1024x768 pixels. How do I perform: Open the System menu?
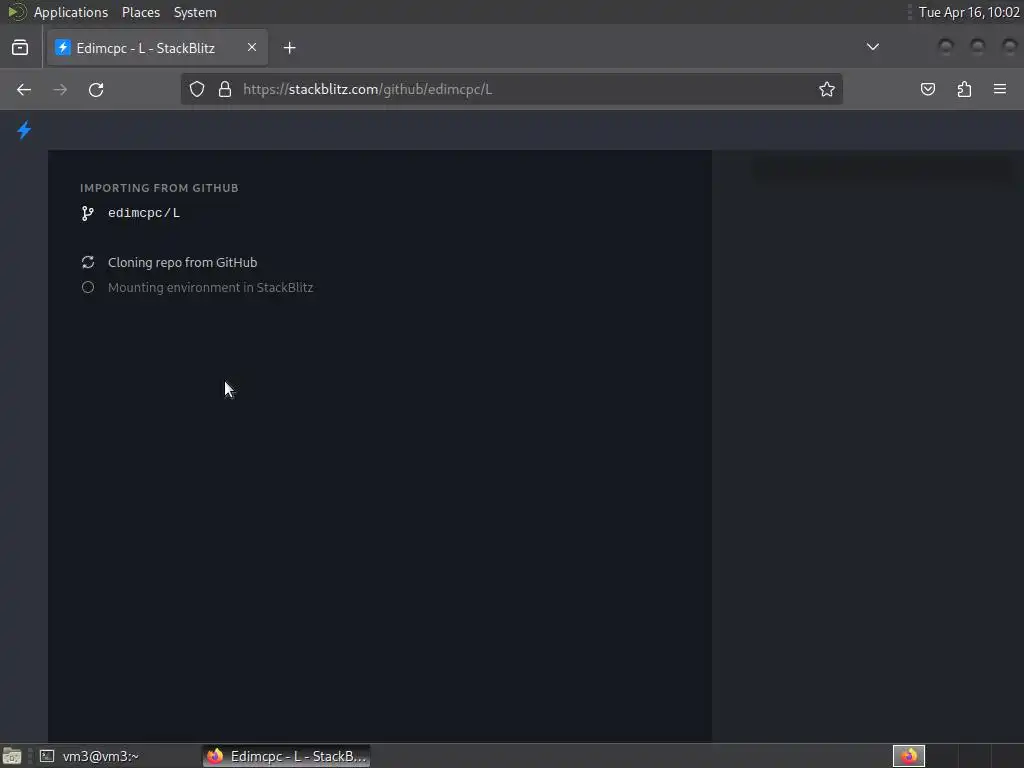pyautogui.click(x=195, y=12)
